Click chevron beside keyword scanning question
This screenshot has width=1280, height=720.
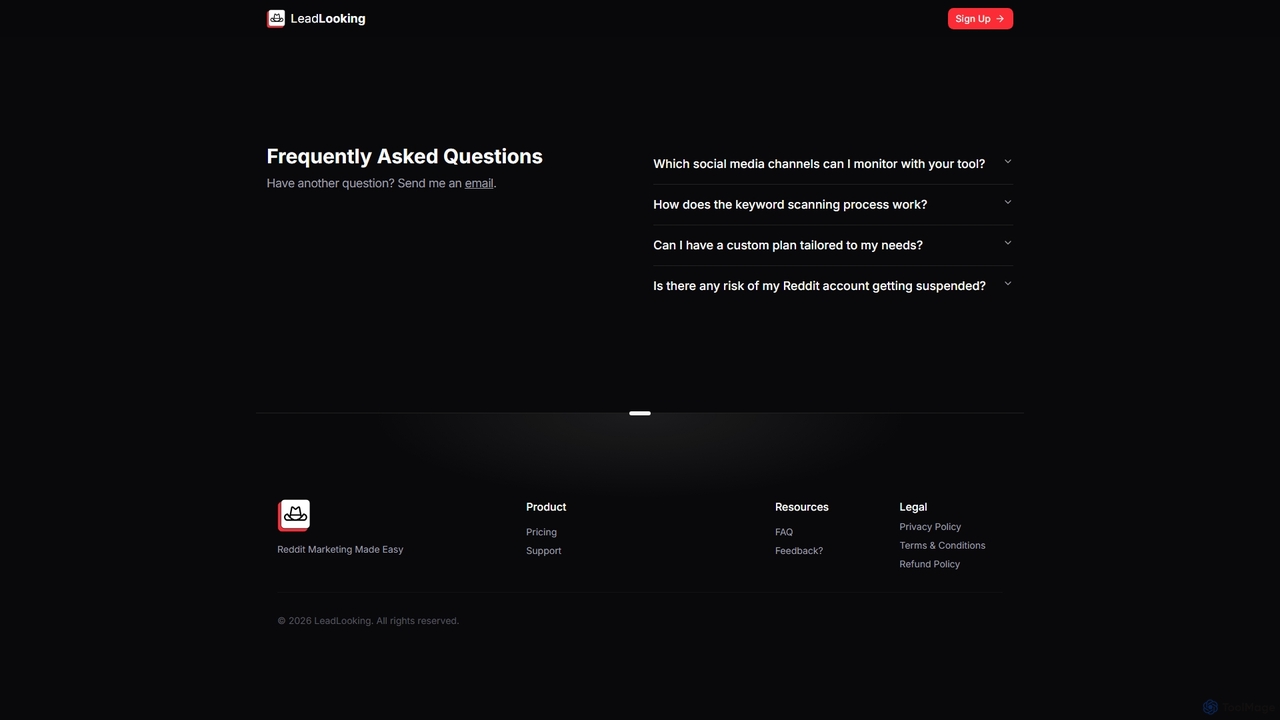tap(1008, 202)
